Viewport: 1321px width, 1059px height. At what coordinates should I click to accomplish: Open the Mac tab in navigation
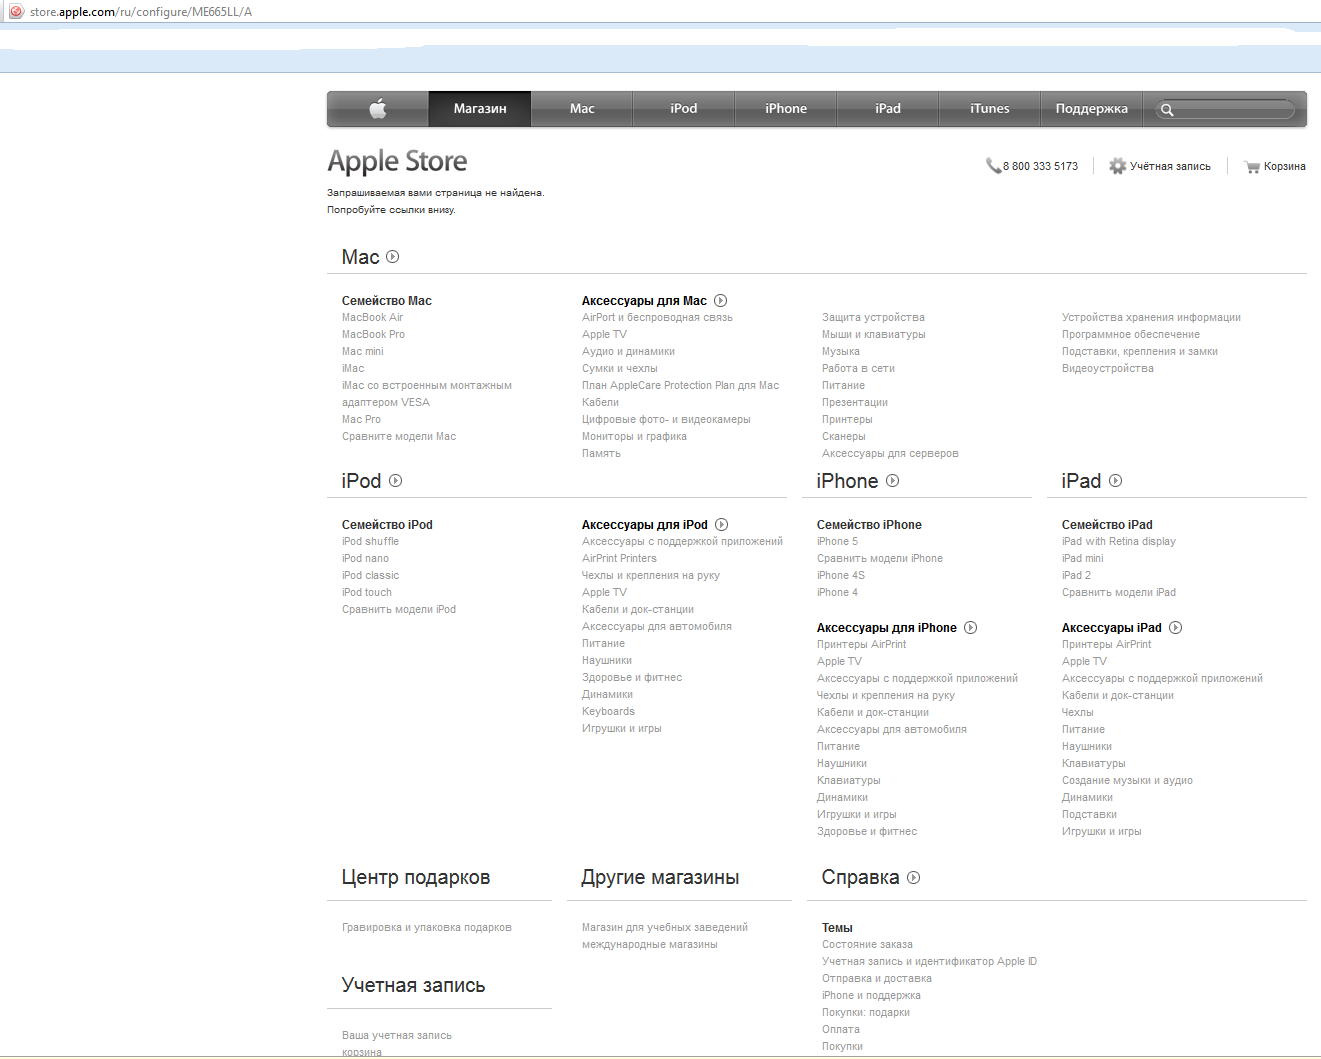tap(582, 109)
